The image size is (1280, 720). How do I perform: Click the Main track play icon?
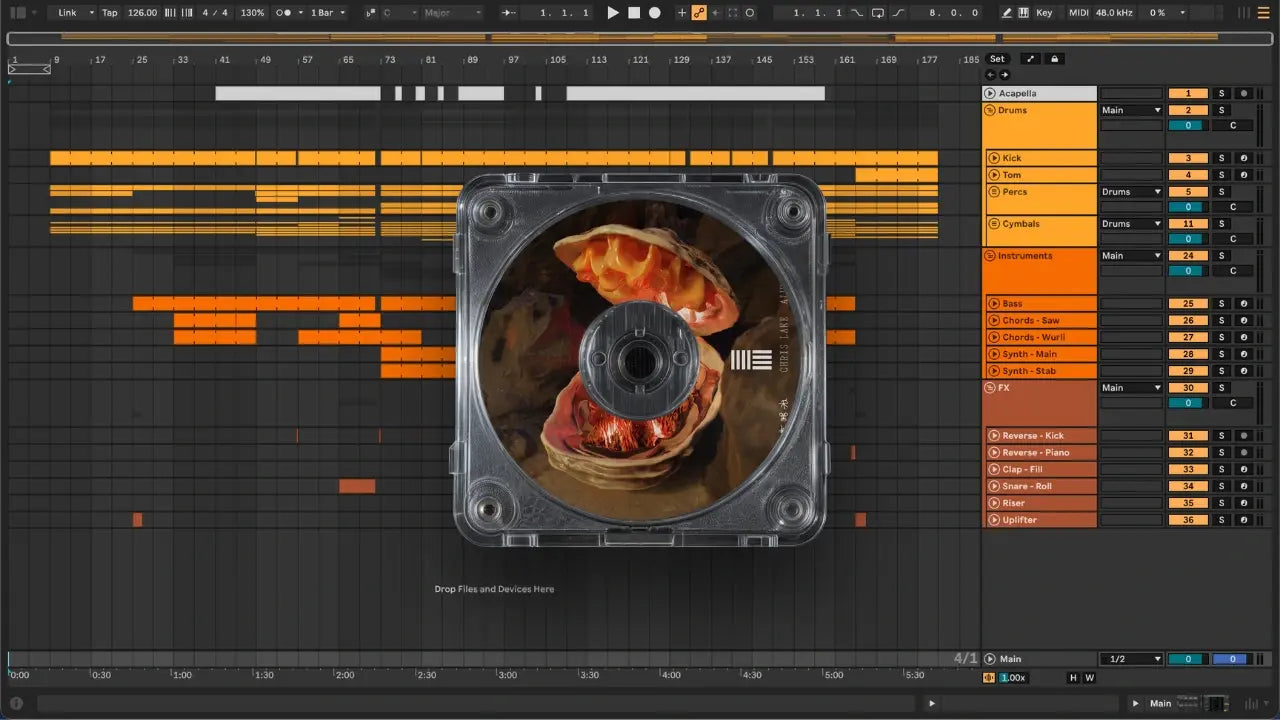point(990,659)
